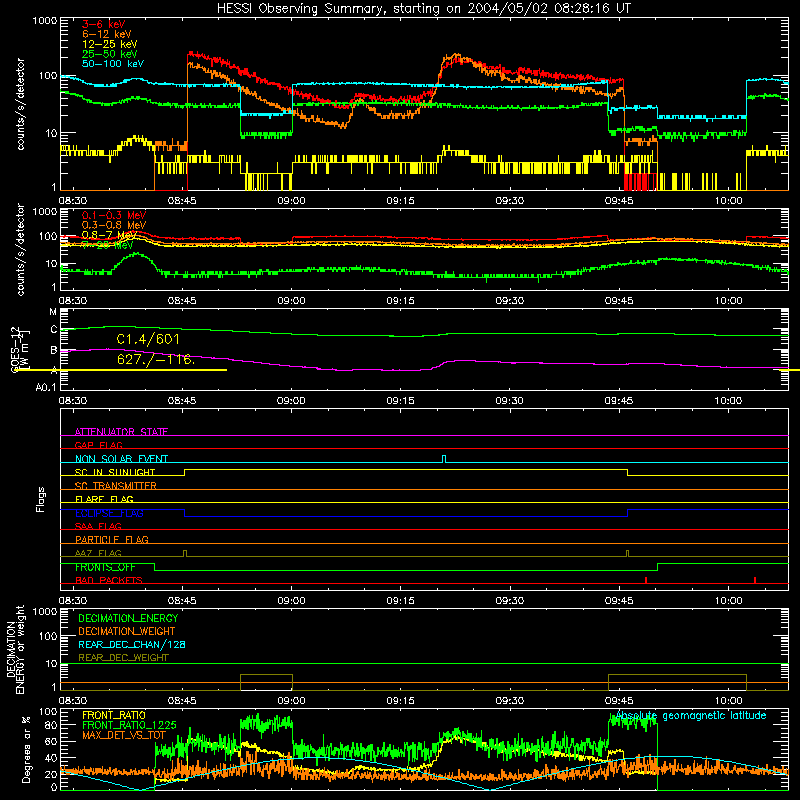Viewport: 800px width, 800px height.
Task: Click the 627./-116. position annotation
Action: (x=156, y=359)
